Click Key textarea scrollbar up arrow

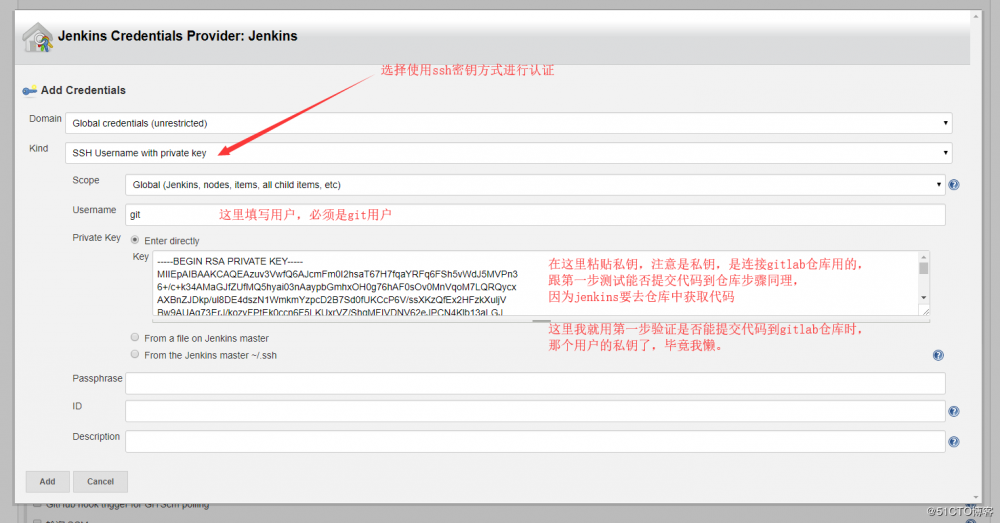click(x=923, y=256)
